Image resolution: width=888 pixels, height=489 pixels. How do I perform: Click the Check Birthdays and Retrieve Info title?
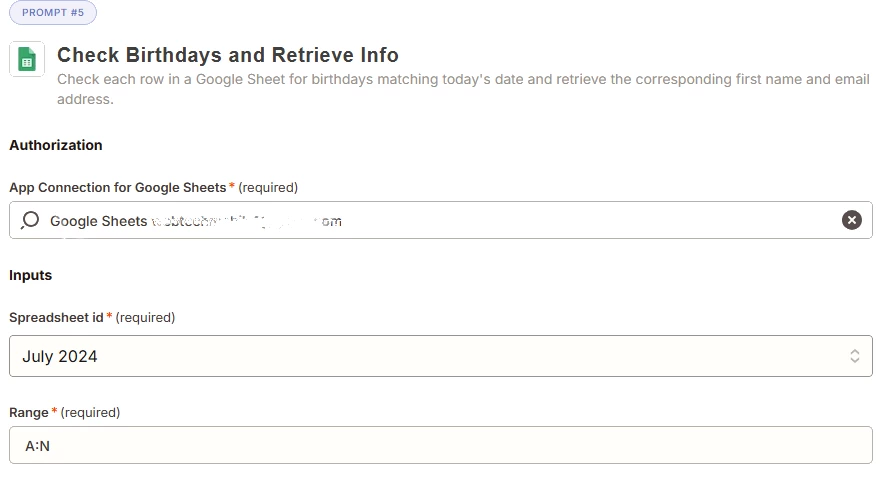pos(228,55)
